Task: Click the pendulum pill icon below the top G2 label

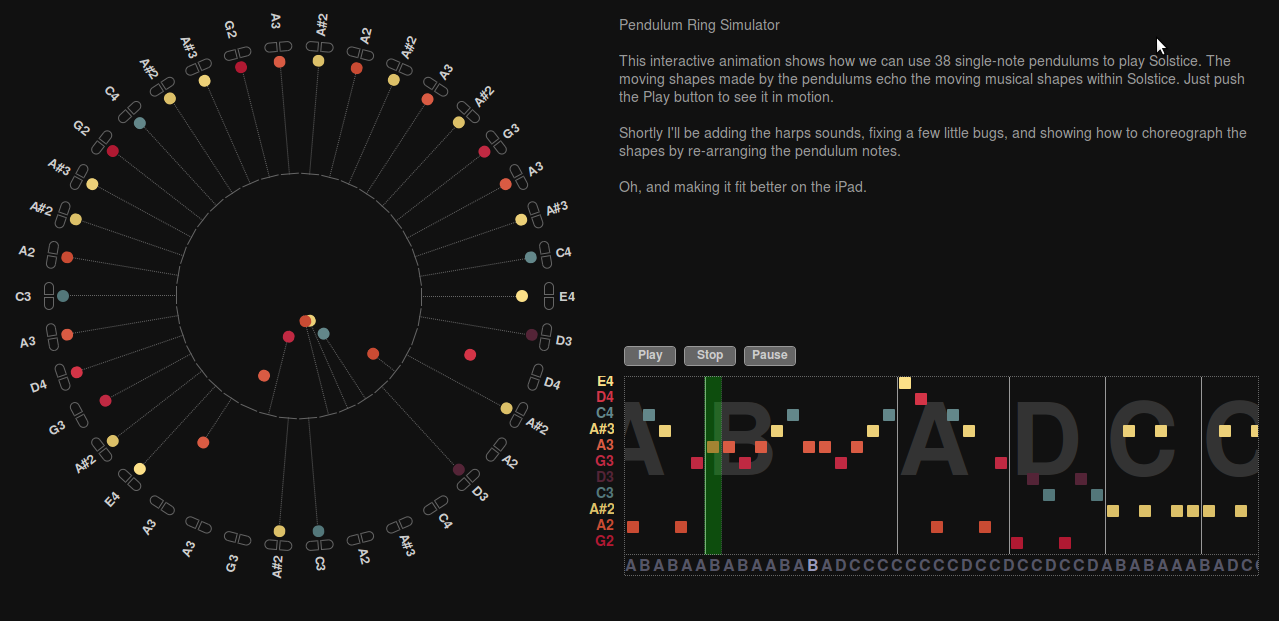Action: coord(238,53)
